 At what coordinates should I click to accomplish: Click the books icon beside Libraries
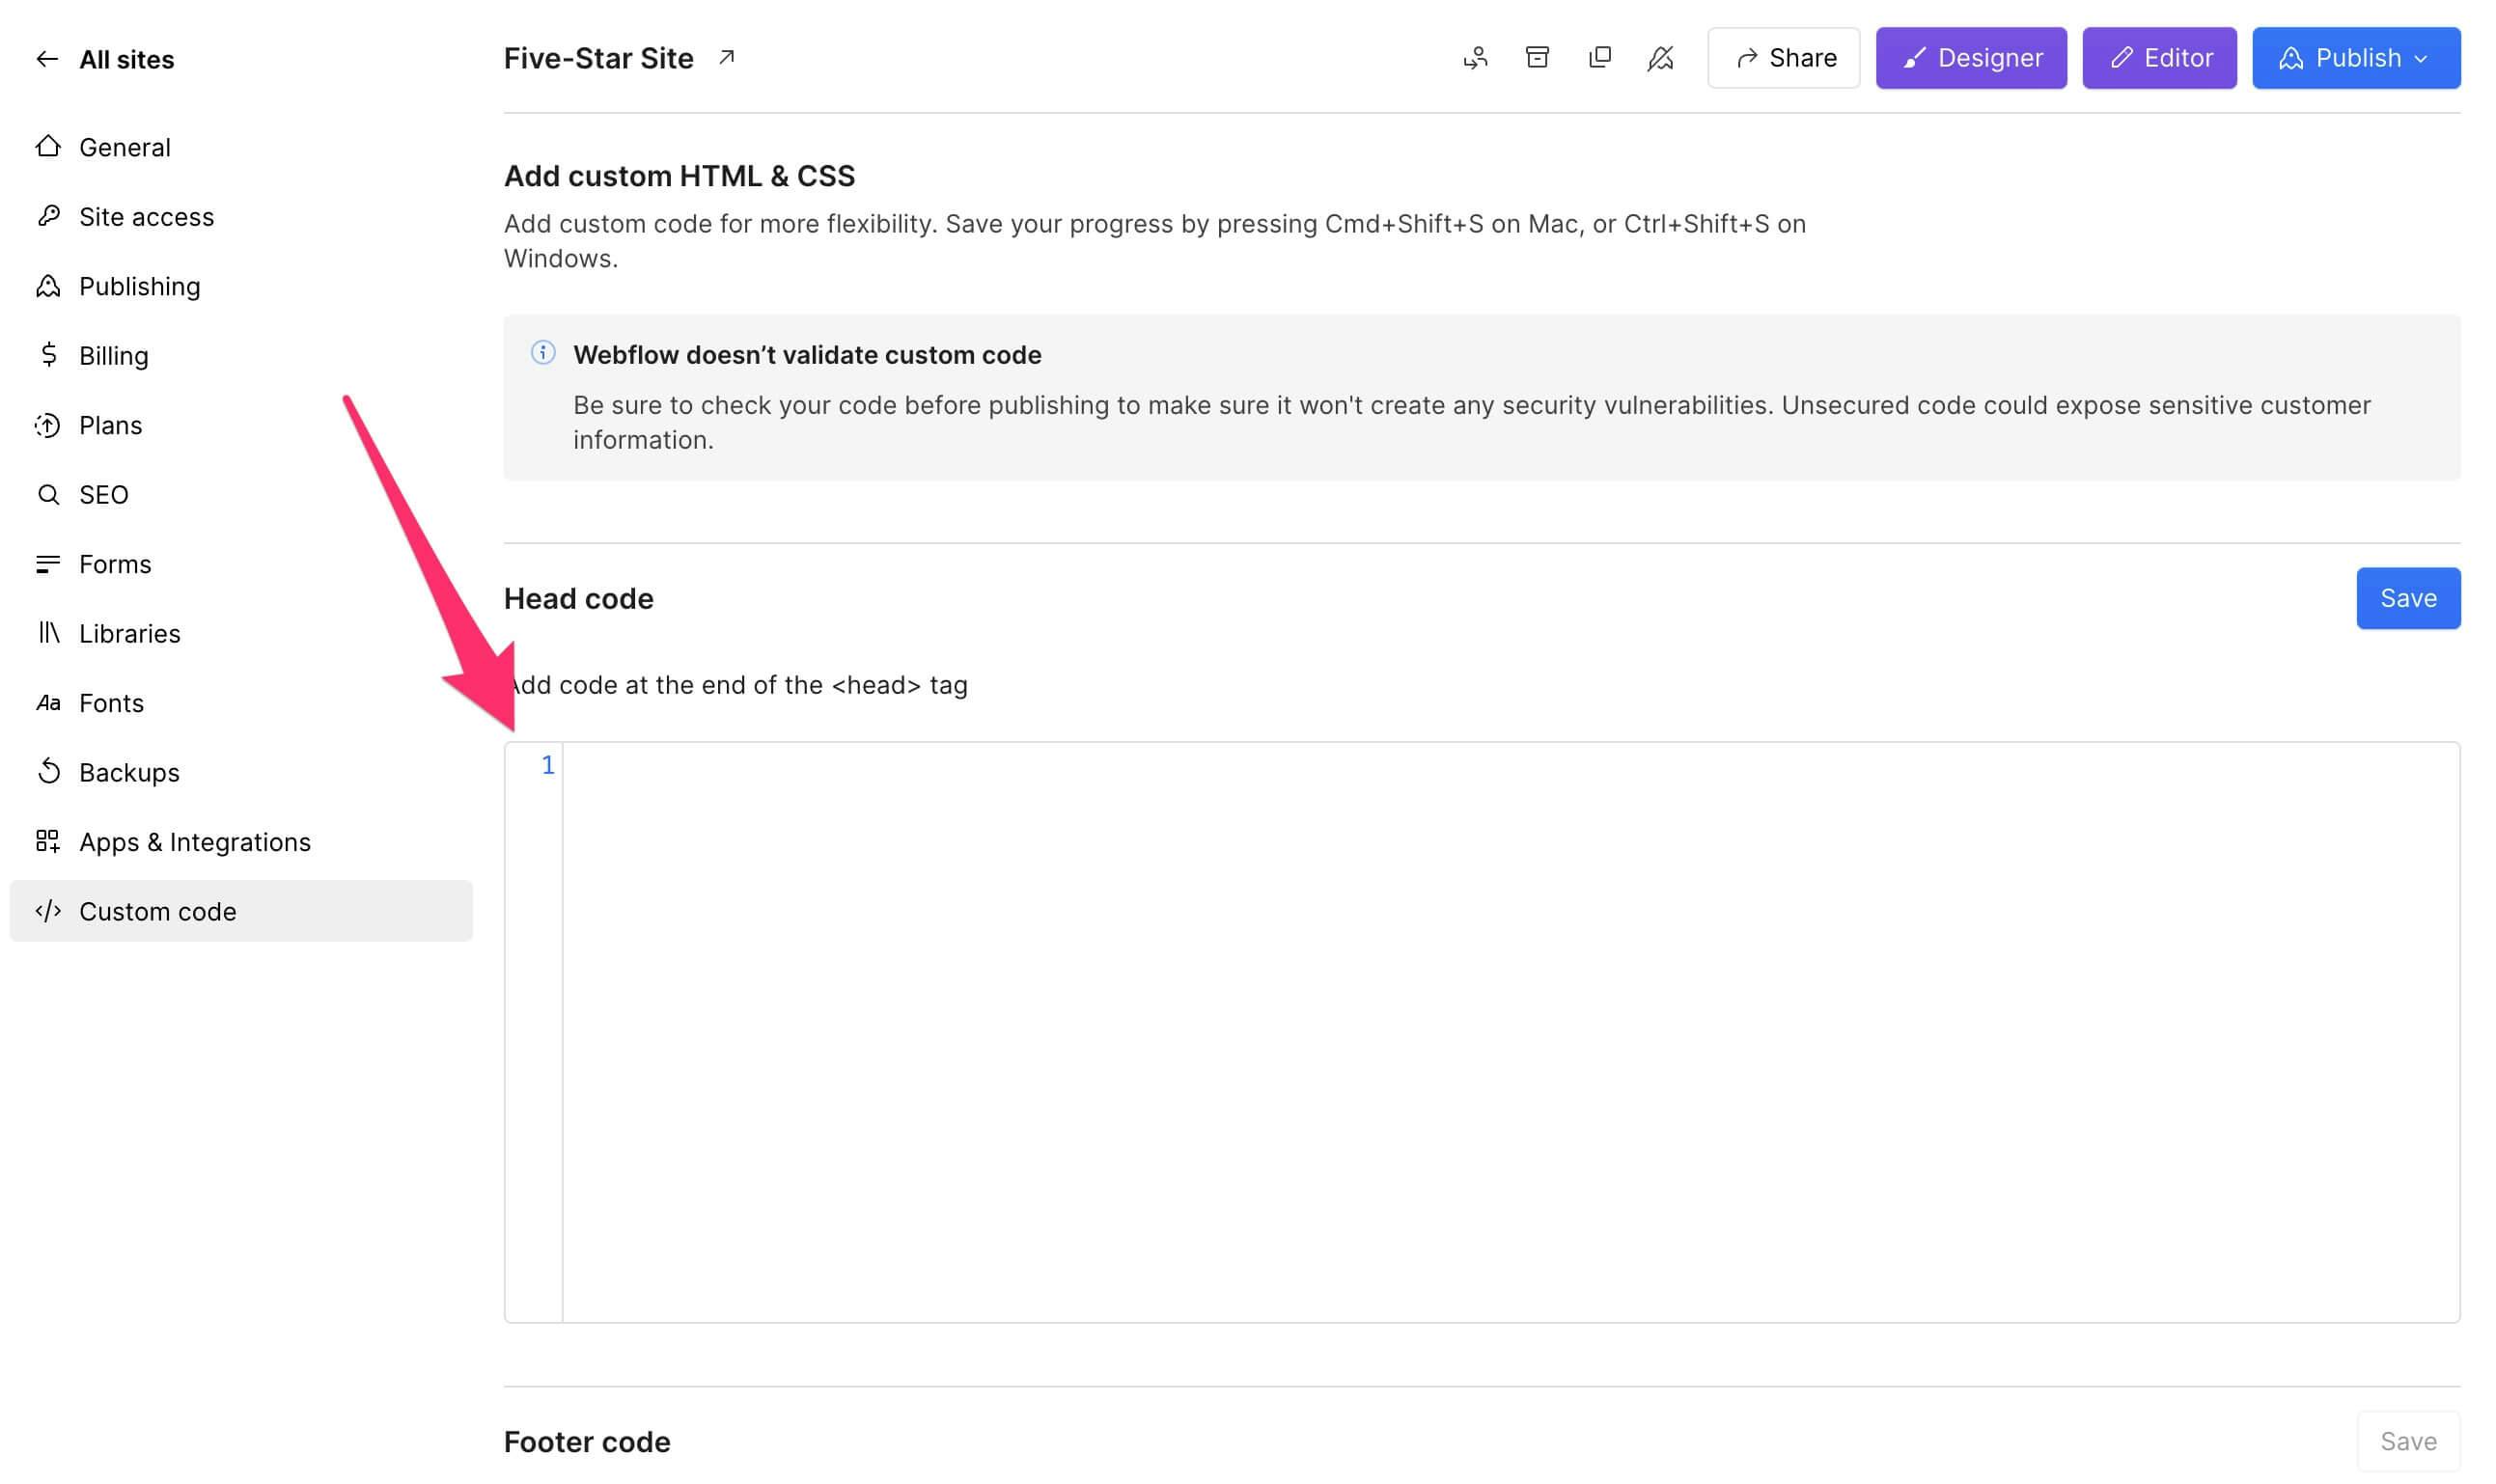[48, 632]
